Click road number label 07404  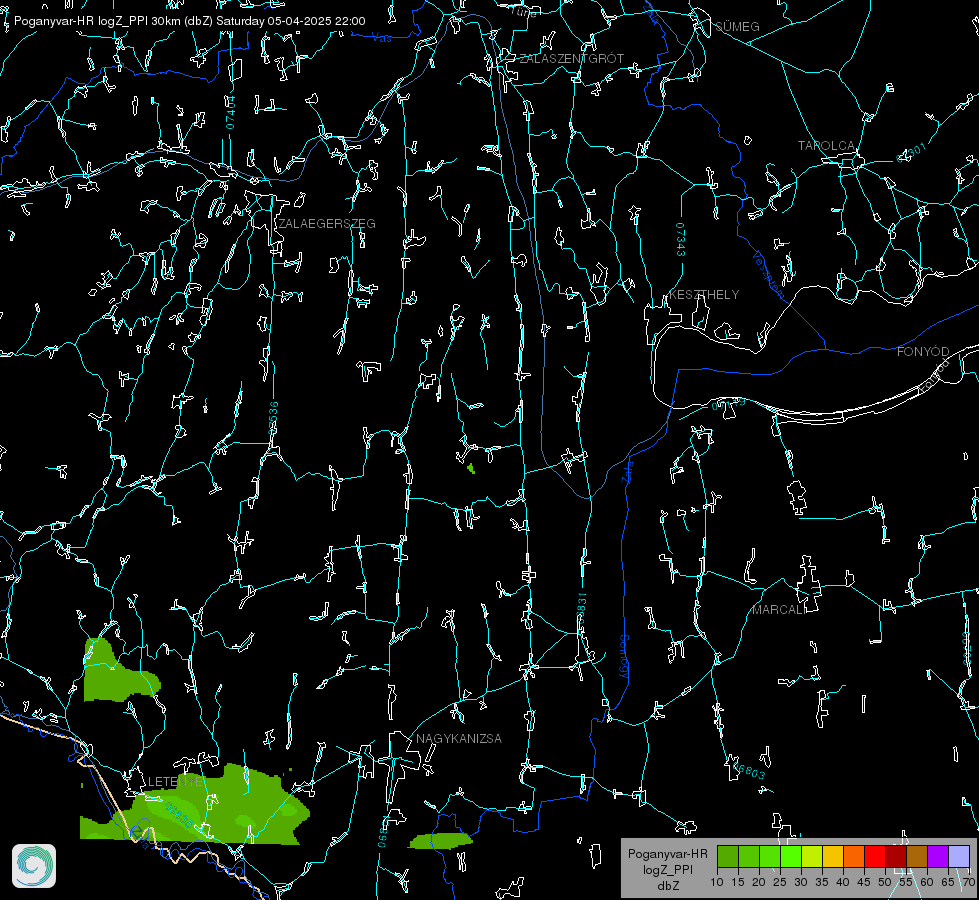[x=230, y=113]
